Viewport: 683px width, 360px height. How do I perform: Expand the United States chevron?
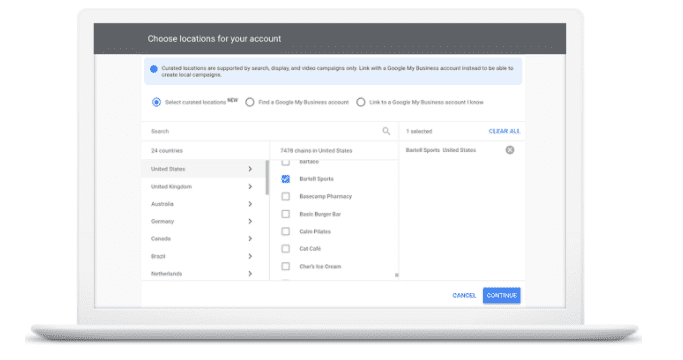[x=250, y=169]
